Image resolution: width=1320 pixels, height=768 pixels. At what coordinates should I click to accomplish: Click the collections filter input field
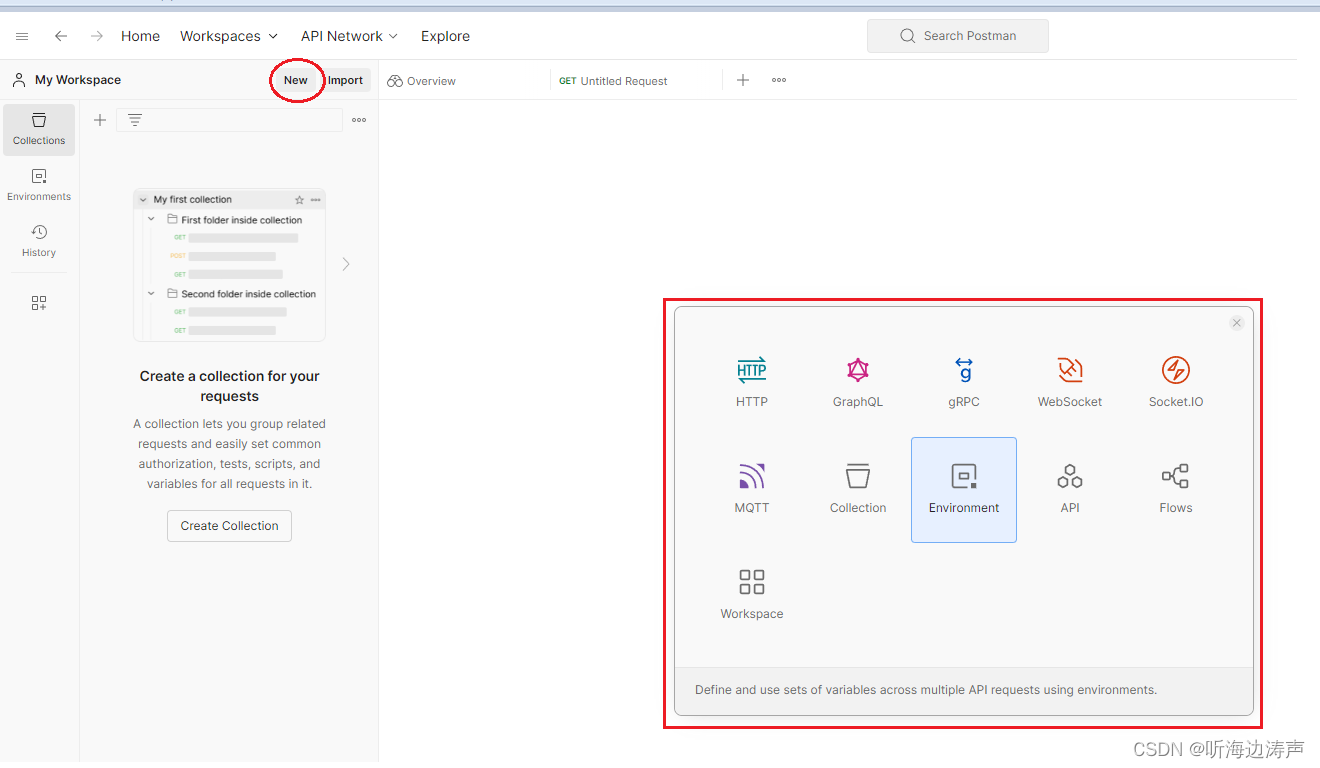229,120
